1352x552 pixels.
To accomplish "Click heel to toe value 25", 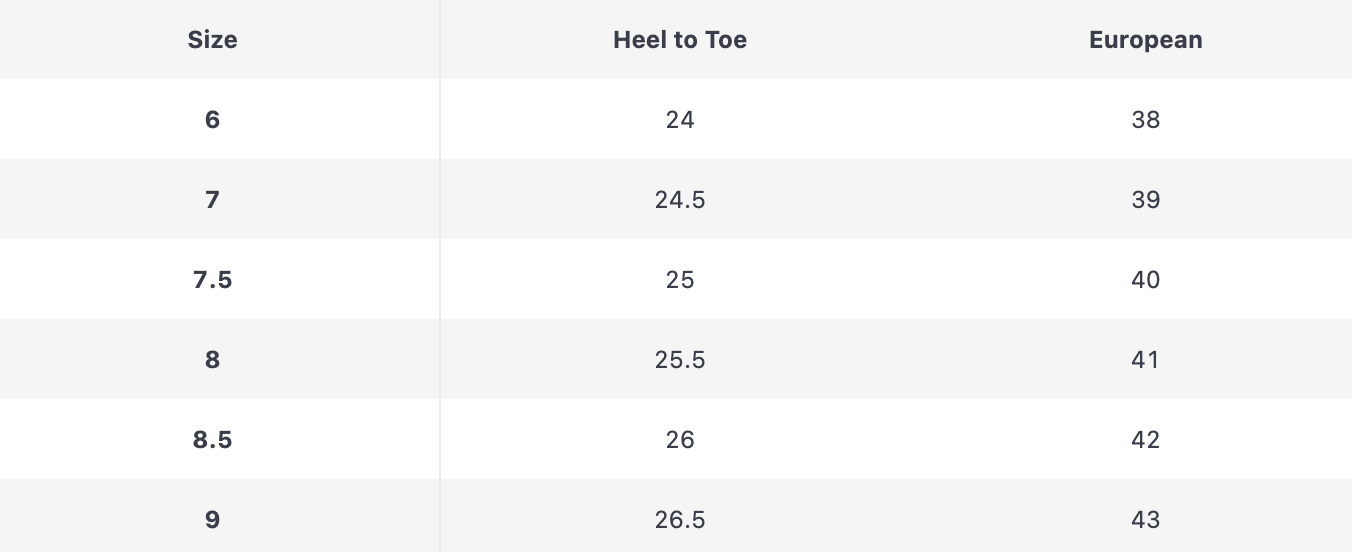I will [x=680, y=280].
